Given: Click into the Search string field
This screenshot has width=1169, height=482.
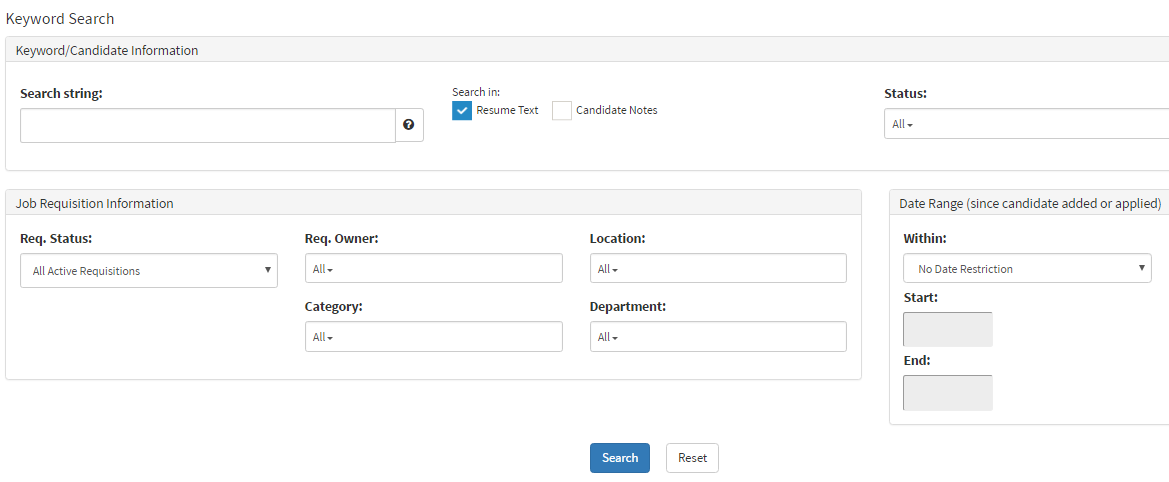Looking at the screenshot, I should click(x=207, y=125).
